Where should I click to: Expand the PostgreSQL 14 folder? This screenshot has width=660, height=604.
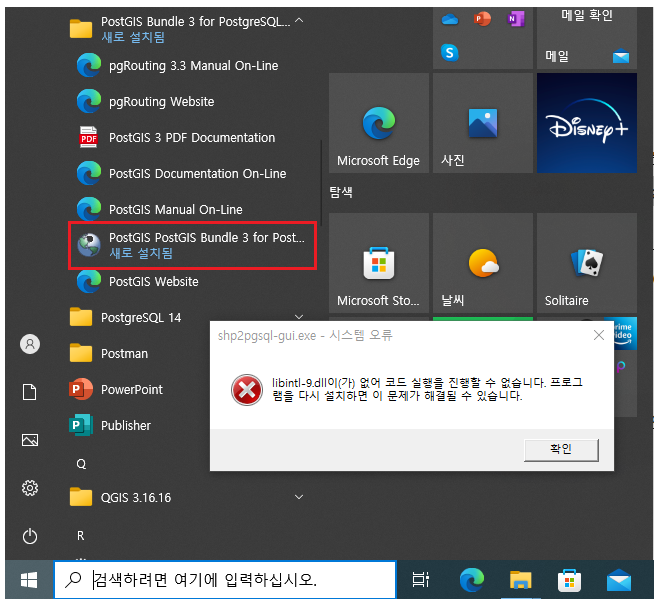(x=299, y=317)
